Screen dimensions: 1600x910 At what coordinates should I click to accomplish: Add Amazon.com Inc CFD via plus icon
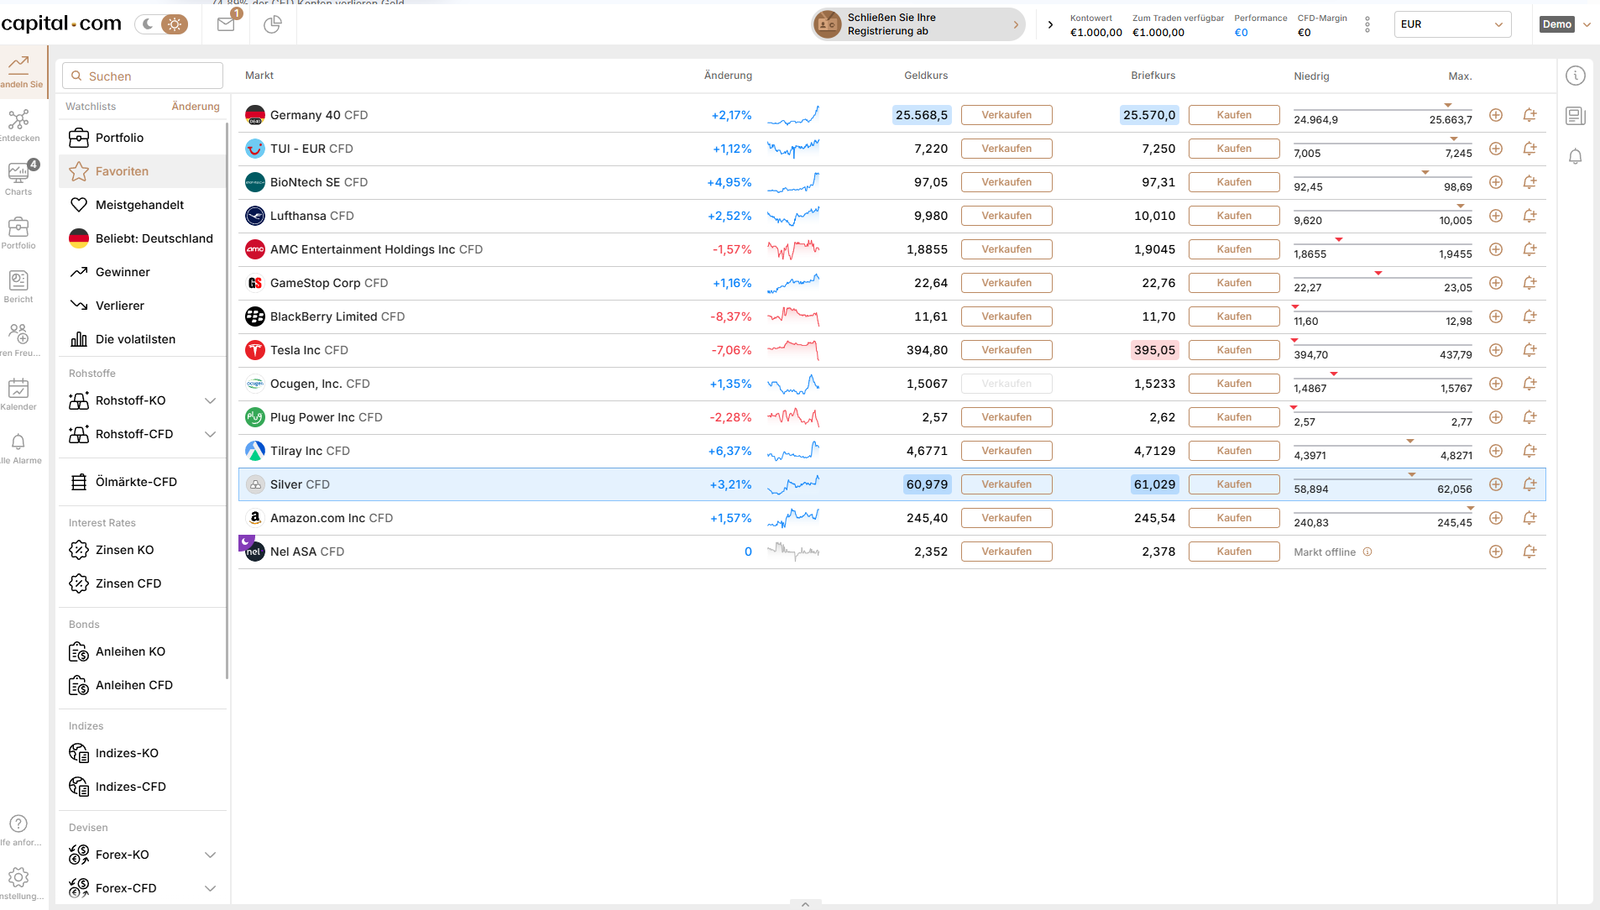click(1496, 518)
